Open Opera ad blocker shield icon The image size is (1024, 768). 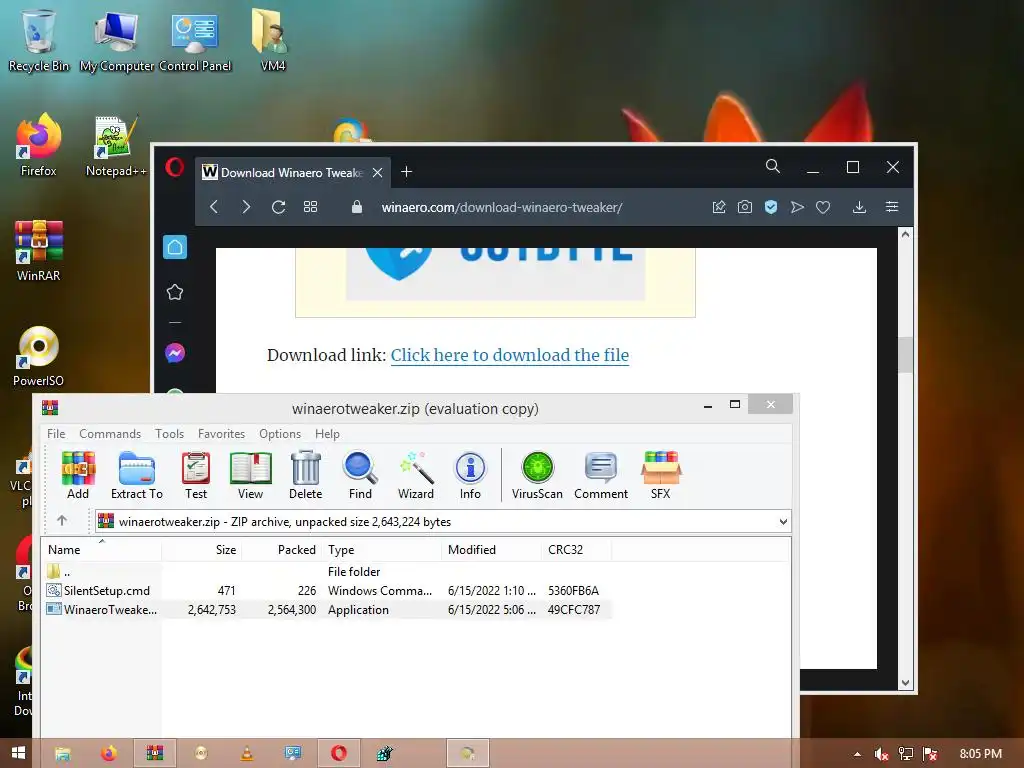771,207
